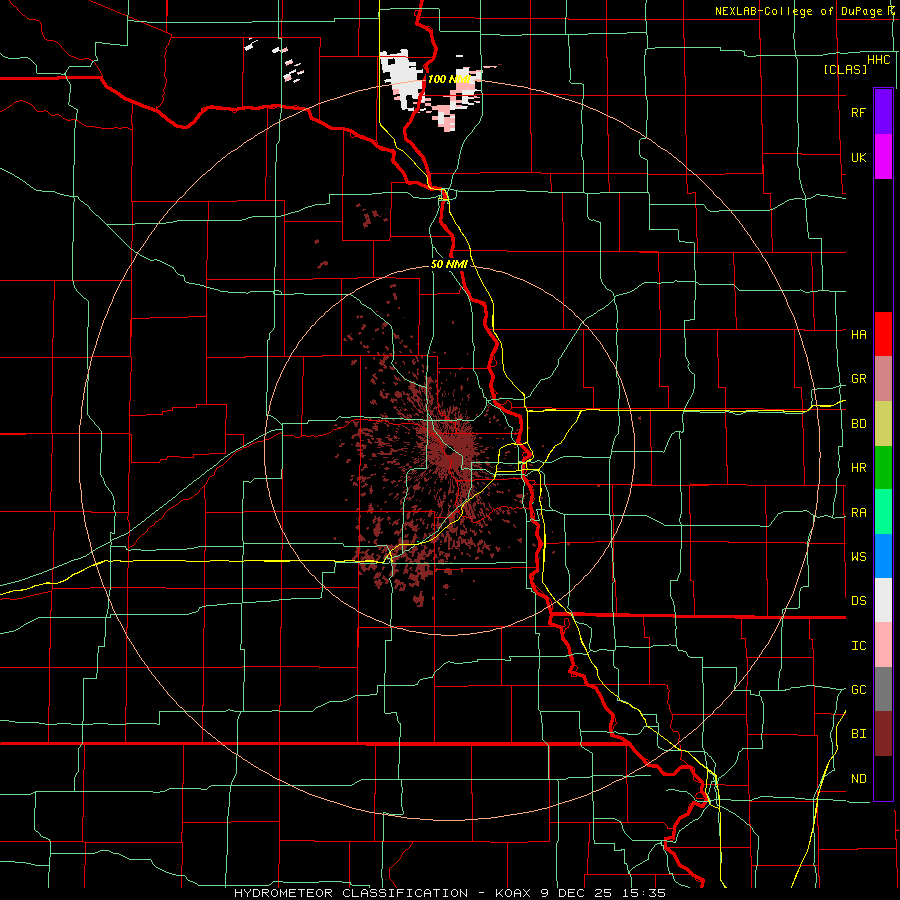The image size is (900, 900).
Task: Click the HHC product label
Action: [x=878, y=60]
